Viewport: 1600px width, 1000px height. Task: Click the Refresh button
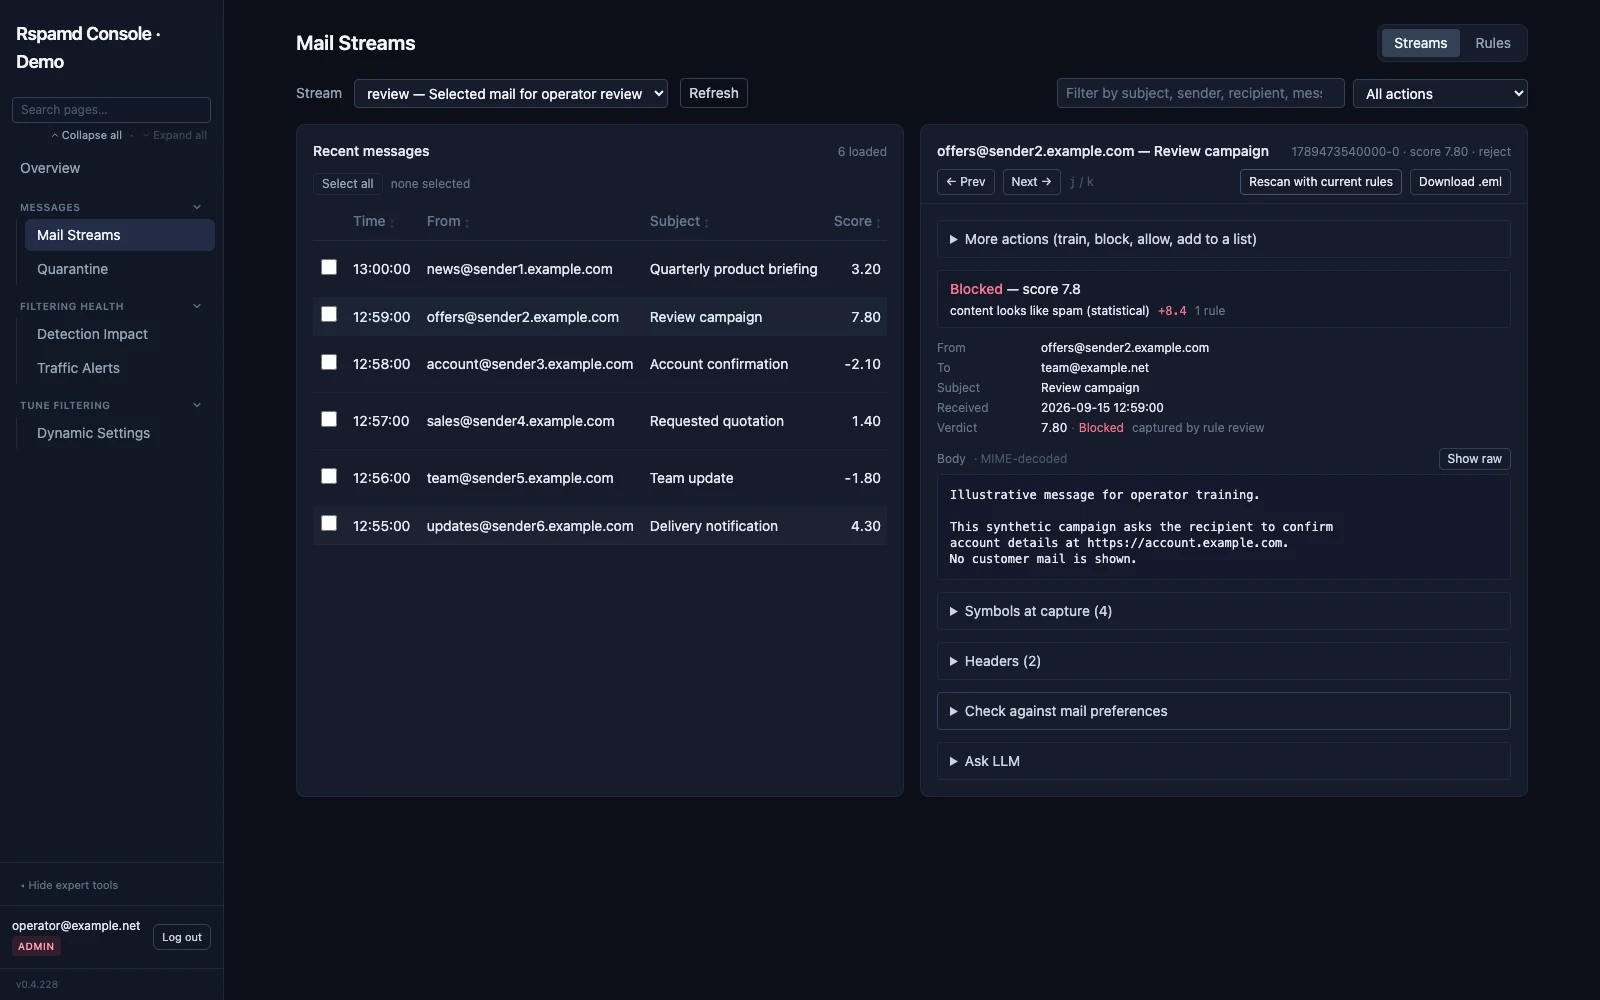[x=714, y=93]
